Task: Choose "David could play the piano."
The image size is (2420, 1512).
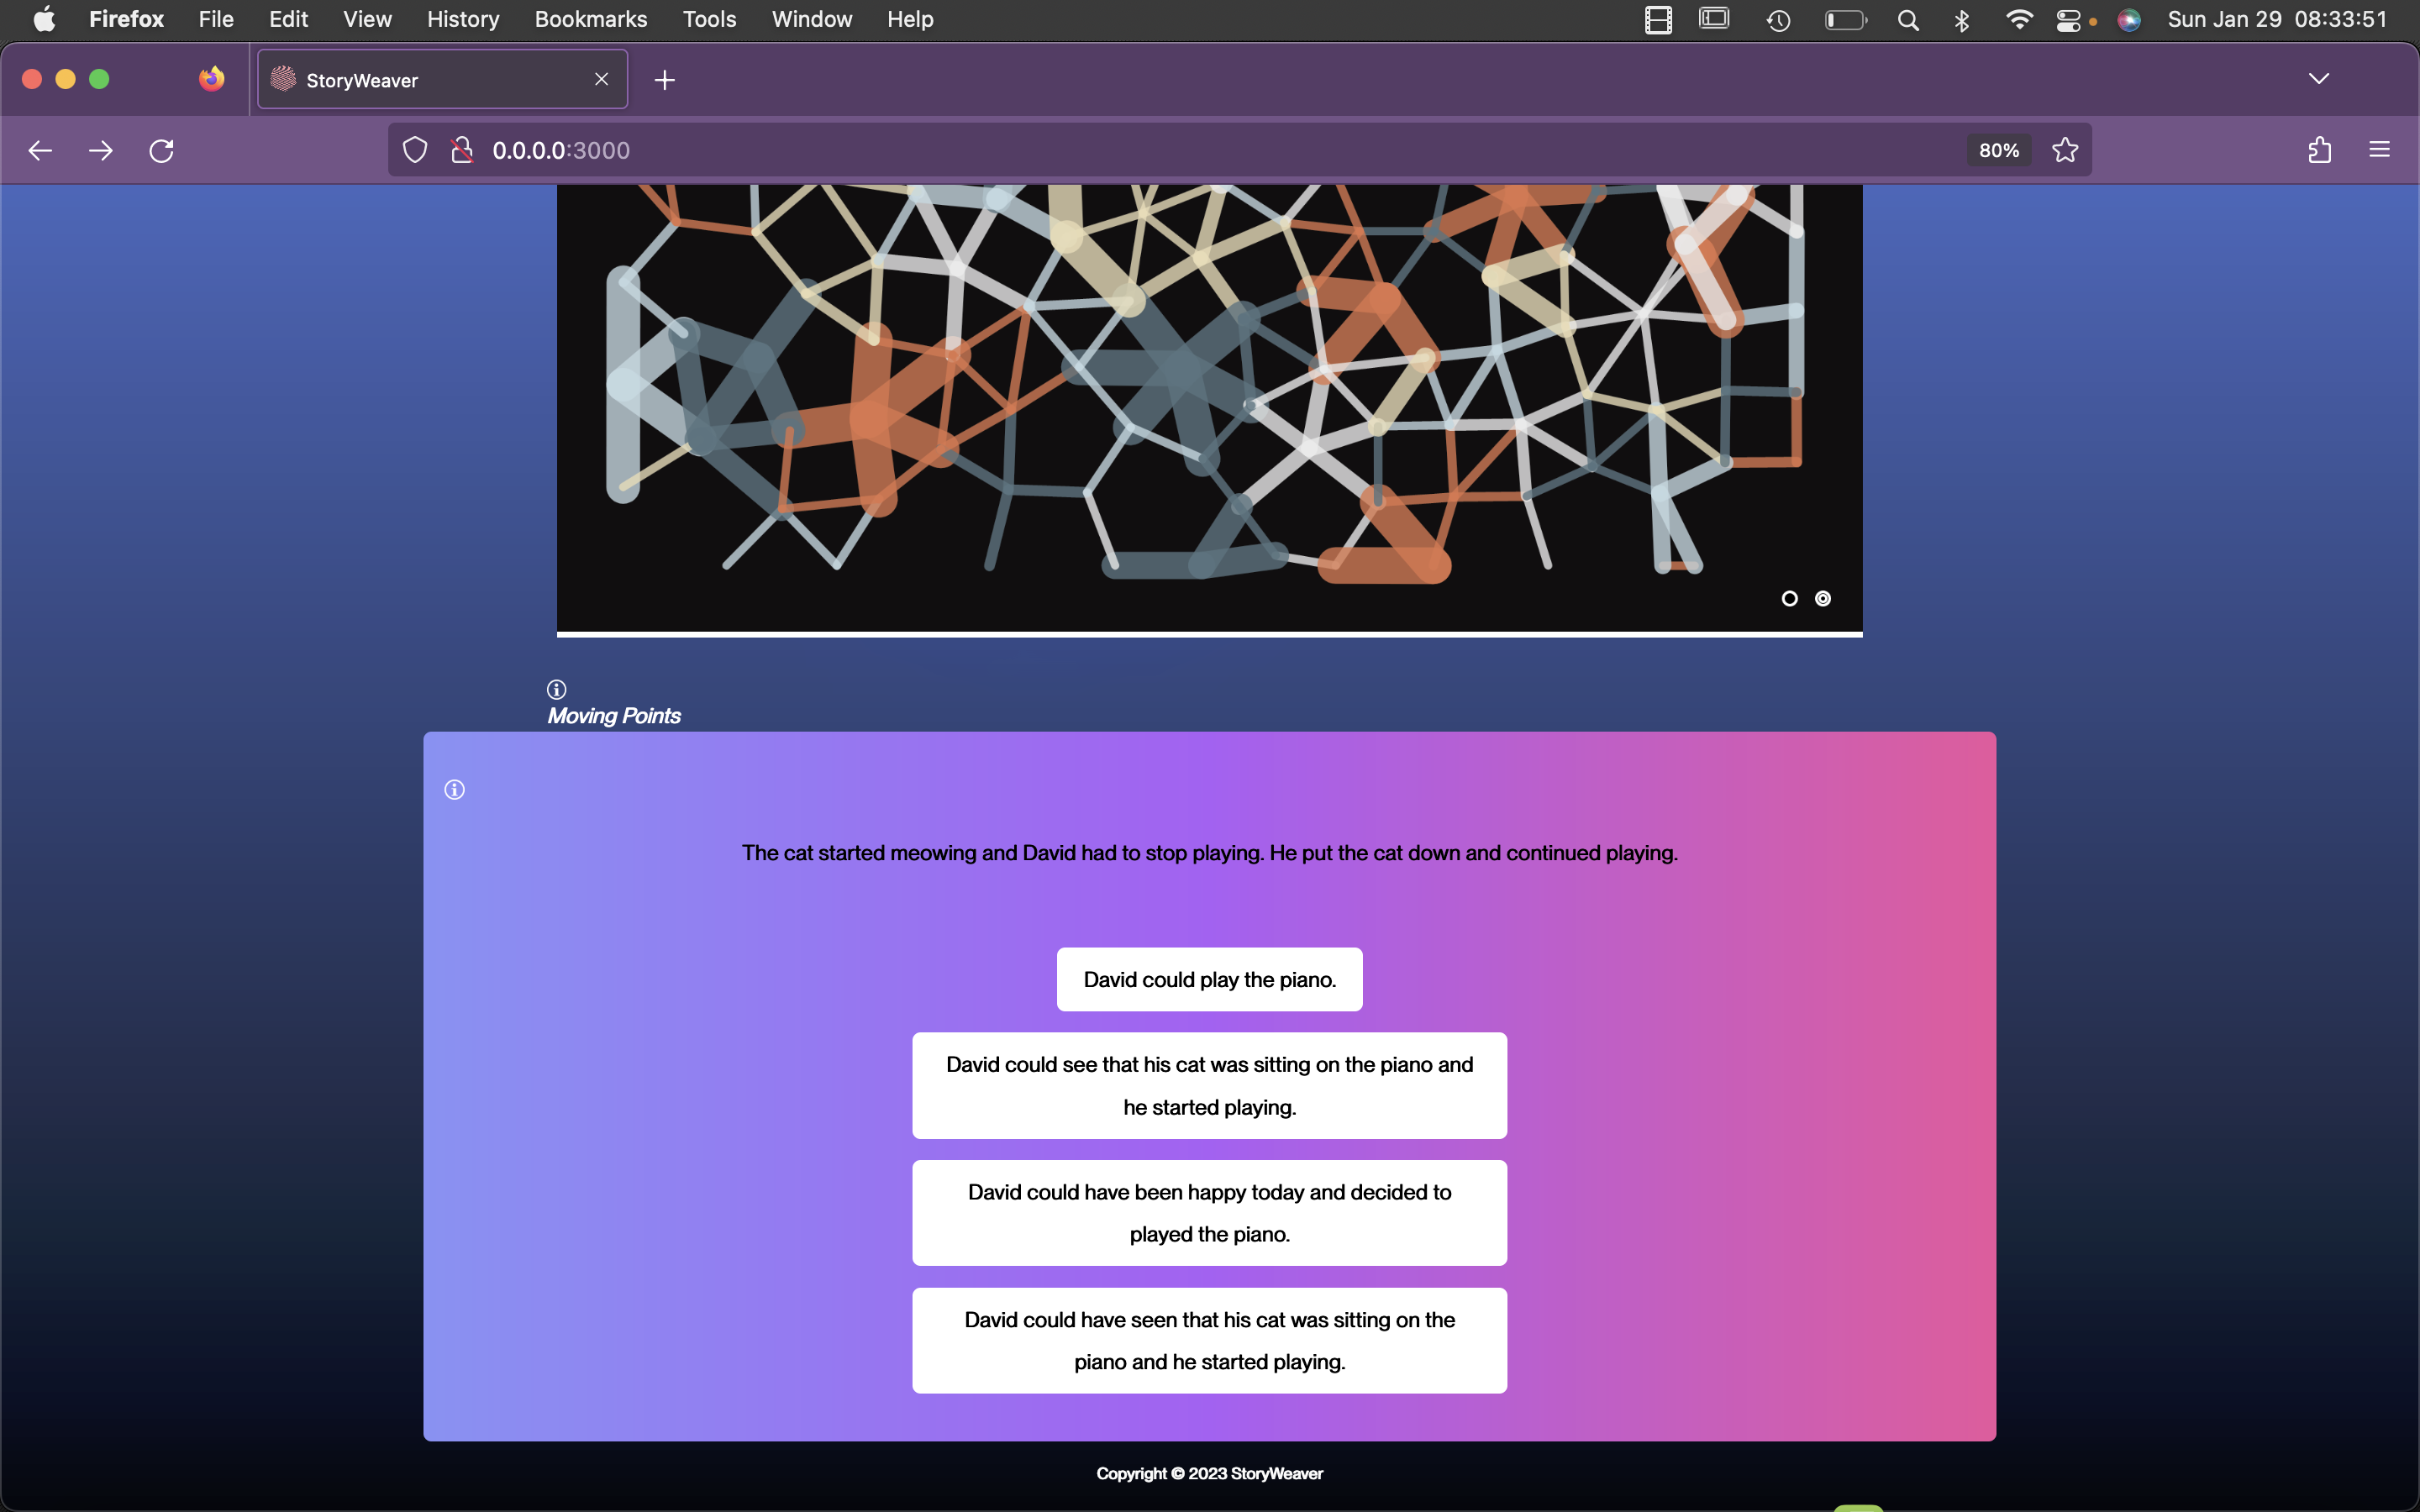Action: [x=1209, y=979]
